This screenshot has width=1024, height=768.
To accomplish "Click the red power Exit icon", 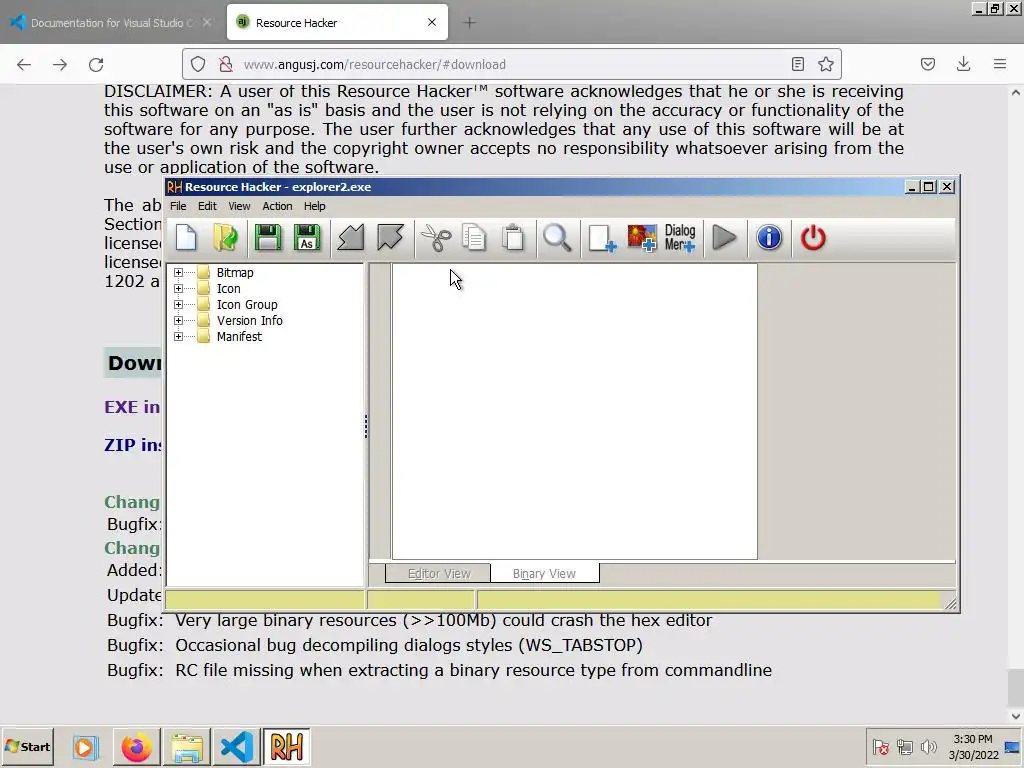I will 813,238.
